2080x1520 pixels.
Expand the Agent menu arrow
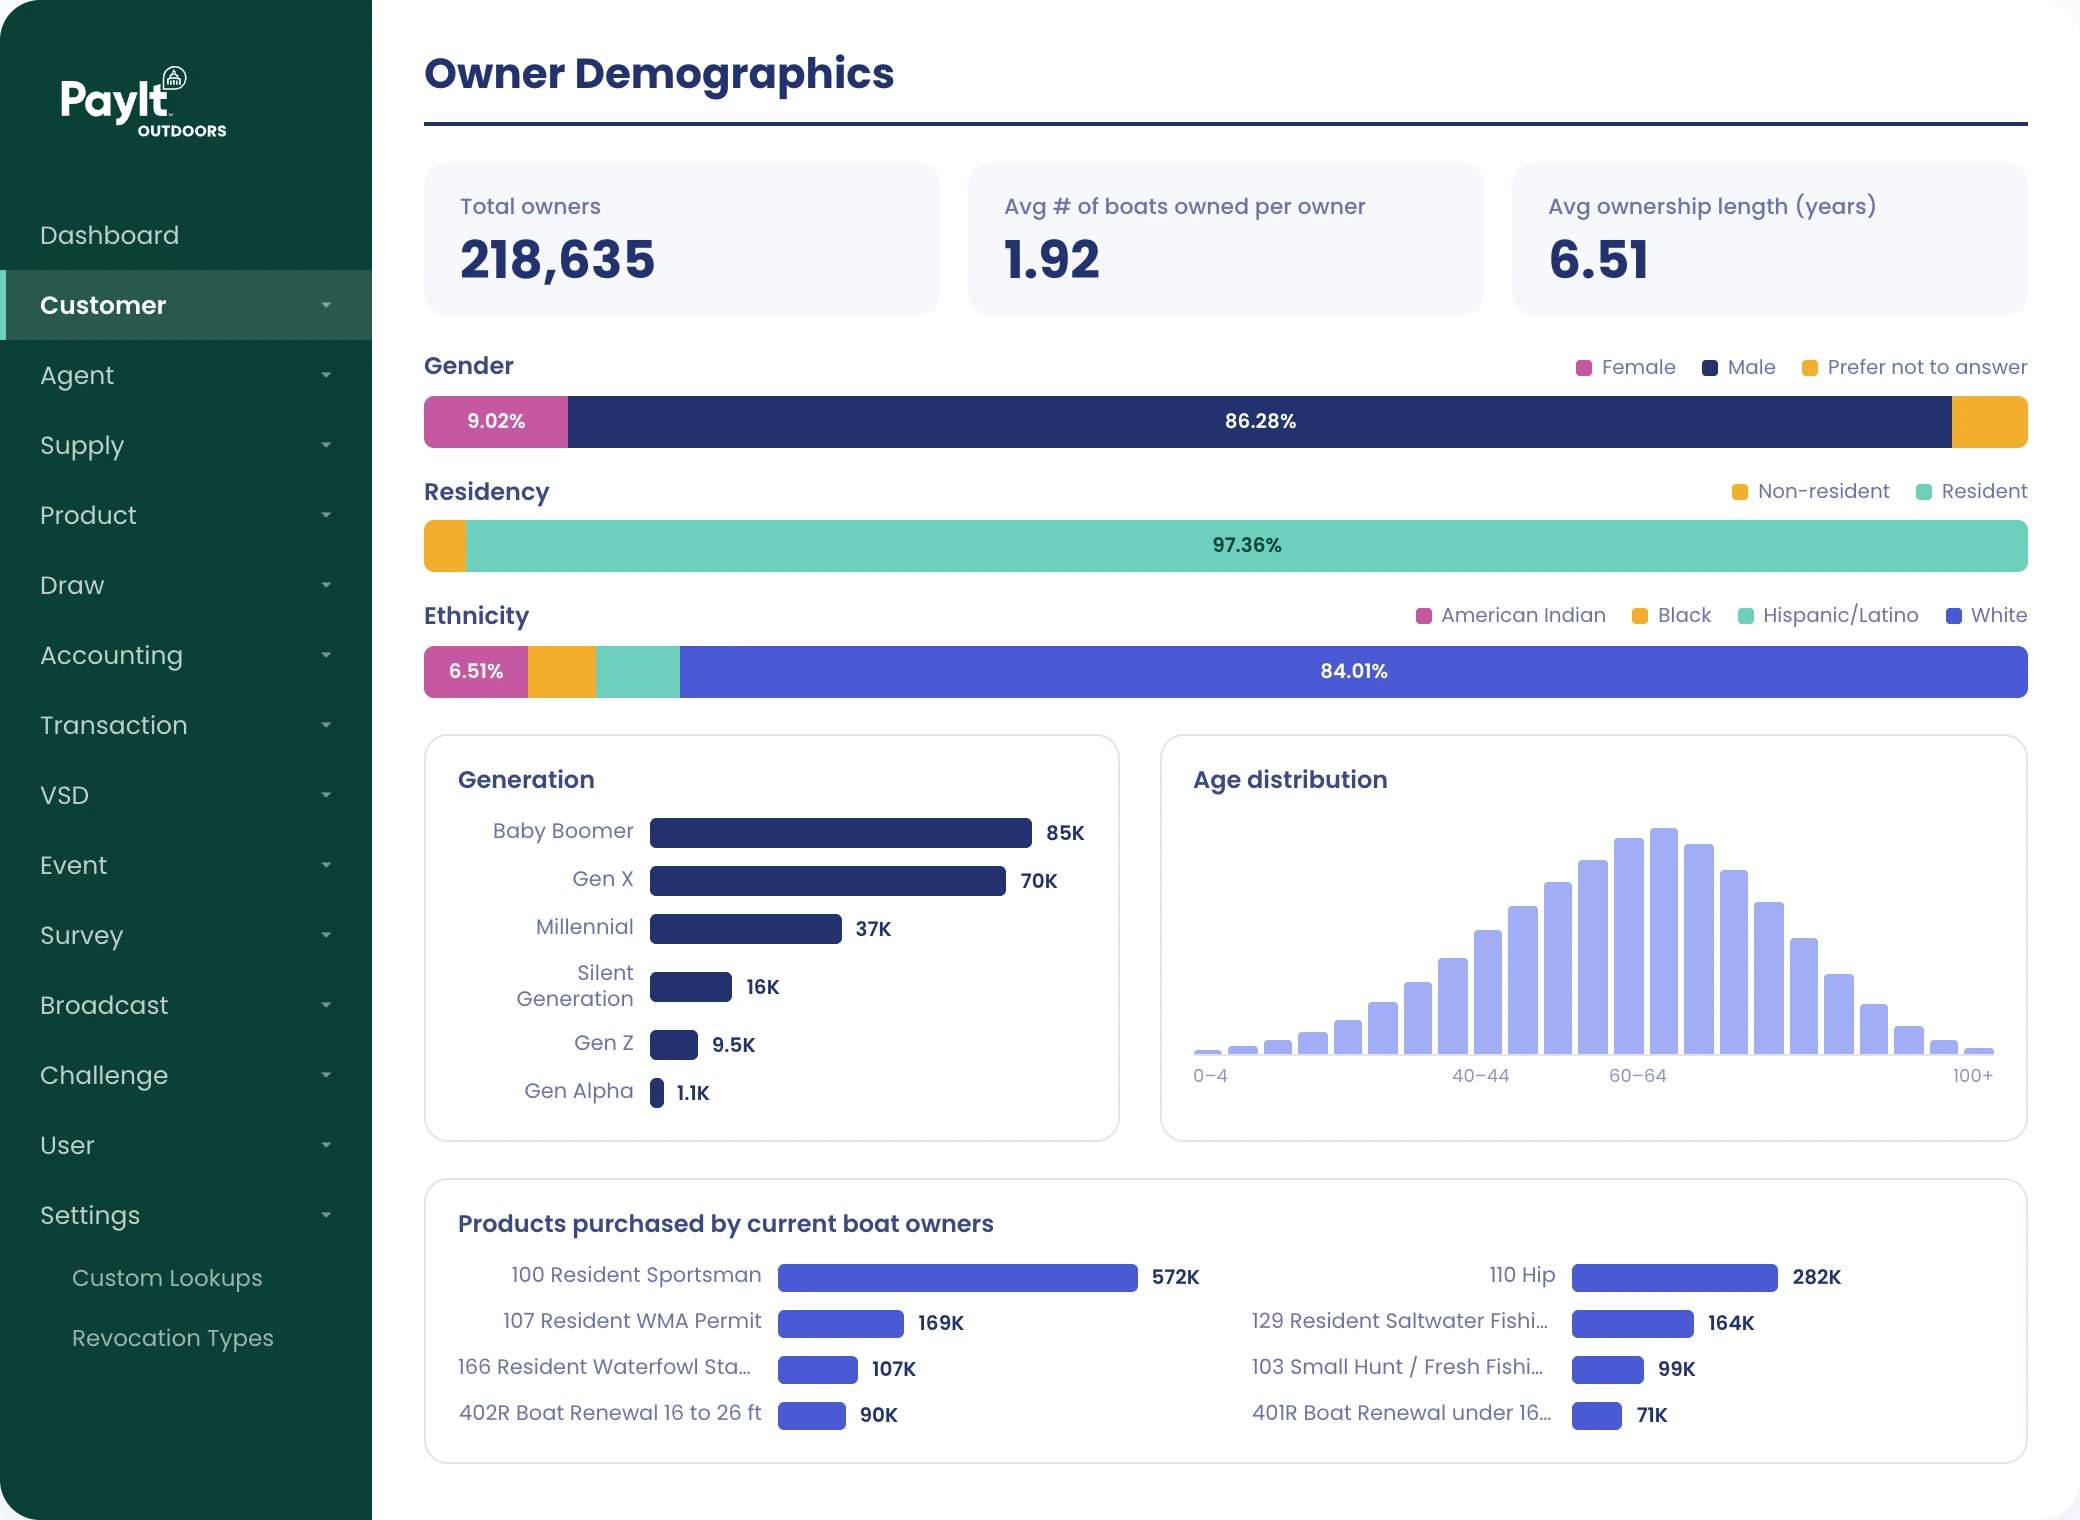pyautogui.click(x=326, y=375)
